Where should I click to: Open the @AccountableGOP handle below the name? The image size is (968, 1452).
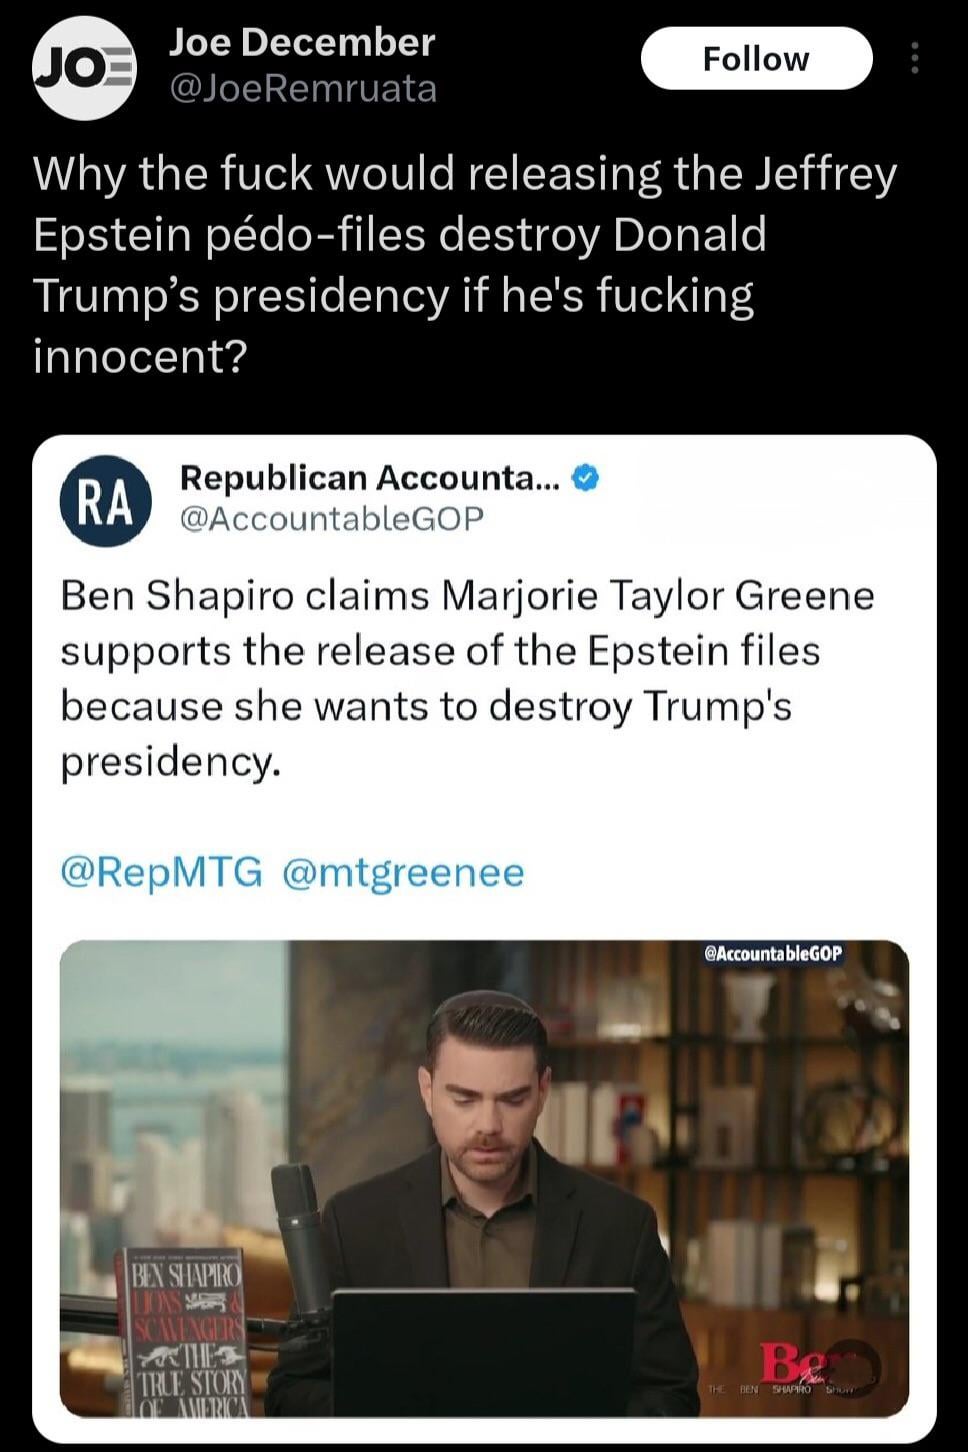coord(331,518)
